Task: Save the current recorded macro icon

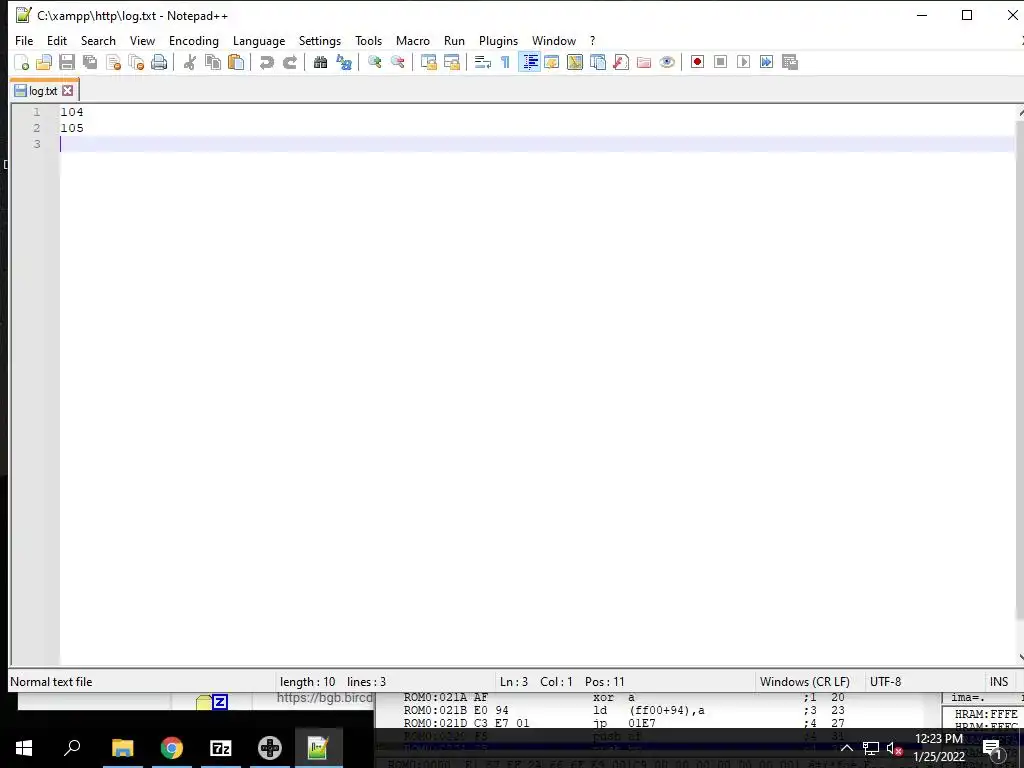Action: click(x=790, y=62)
